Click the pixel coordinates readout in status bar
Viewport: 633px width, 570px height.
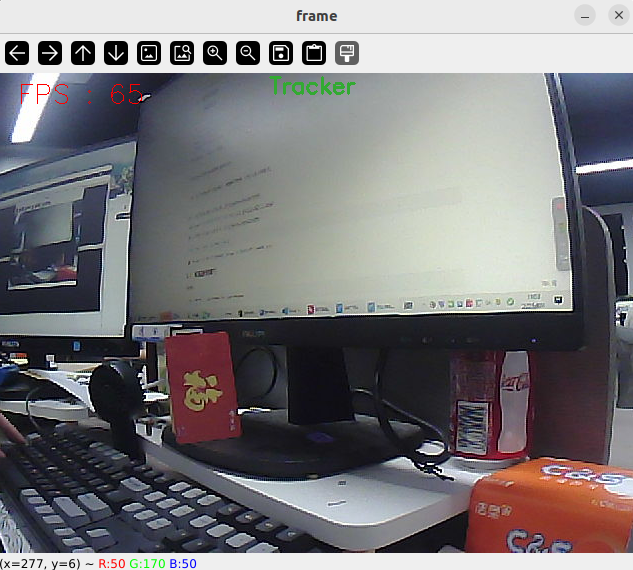coord(40,563)
